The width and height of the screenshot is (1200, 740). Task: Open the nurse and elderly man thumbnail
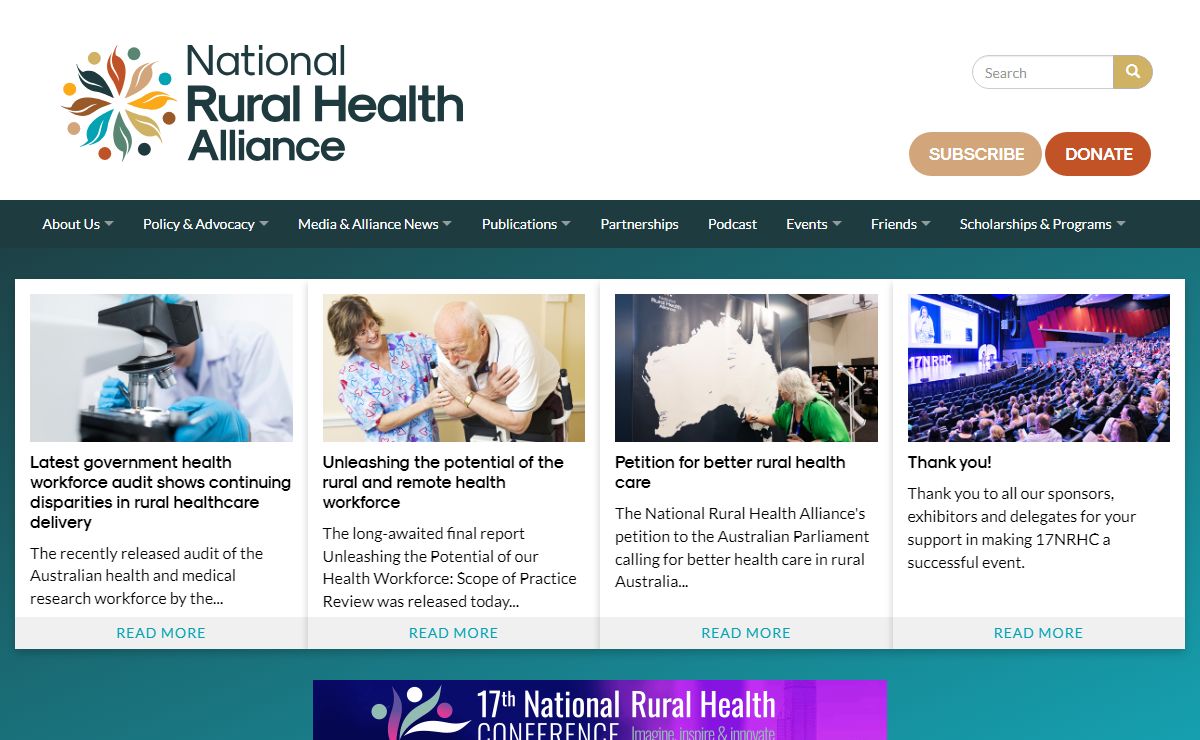click(454, 368)
